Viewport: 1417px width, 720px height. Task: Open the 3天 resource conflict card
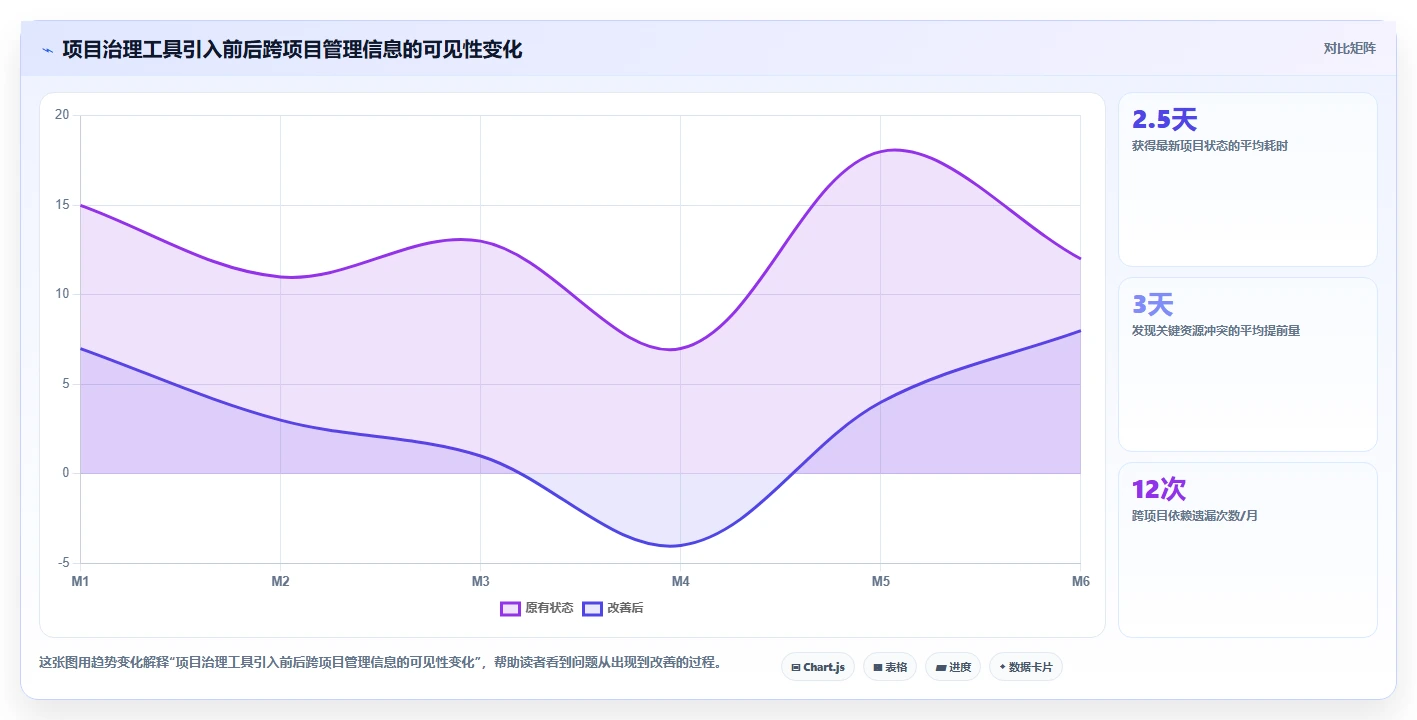click(x=1248, y=365)
